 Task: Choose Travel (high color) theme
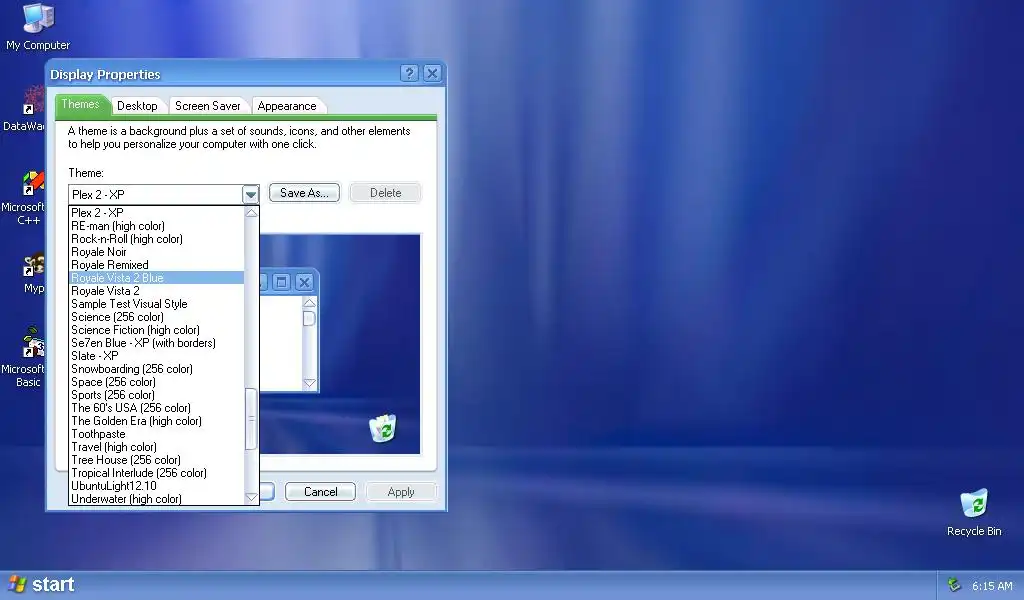click(x=157, y=447)
